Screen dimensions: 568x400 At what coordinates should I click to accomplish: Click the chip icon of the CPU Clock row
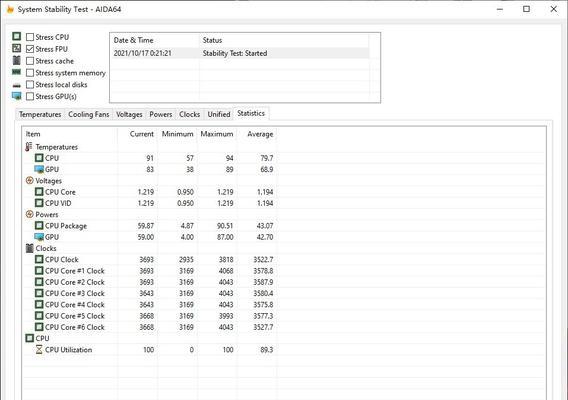39,259
